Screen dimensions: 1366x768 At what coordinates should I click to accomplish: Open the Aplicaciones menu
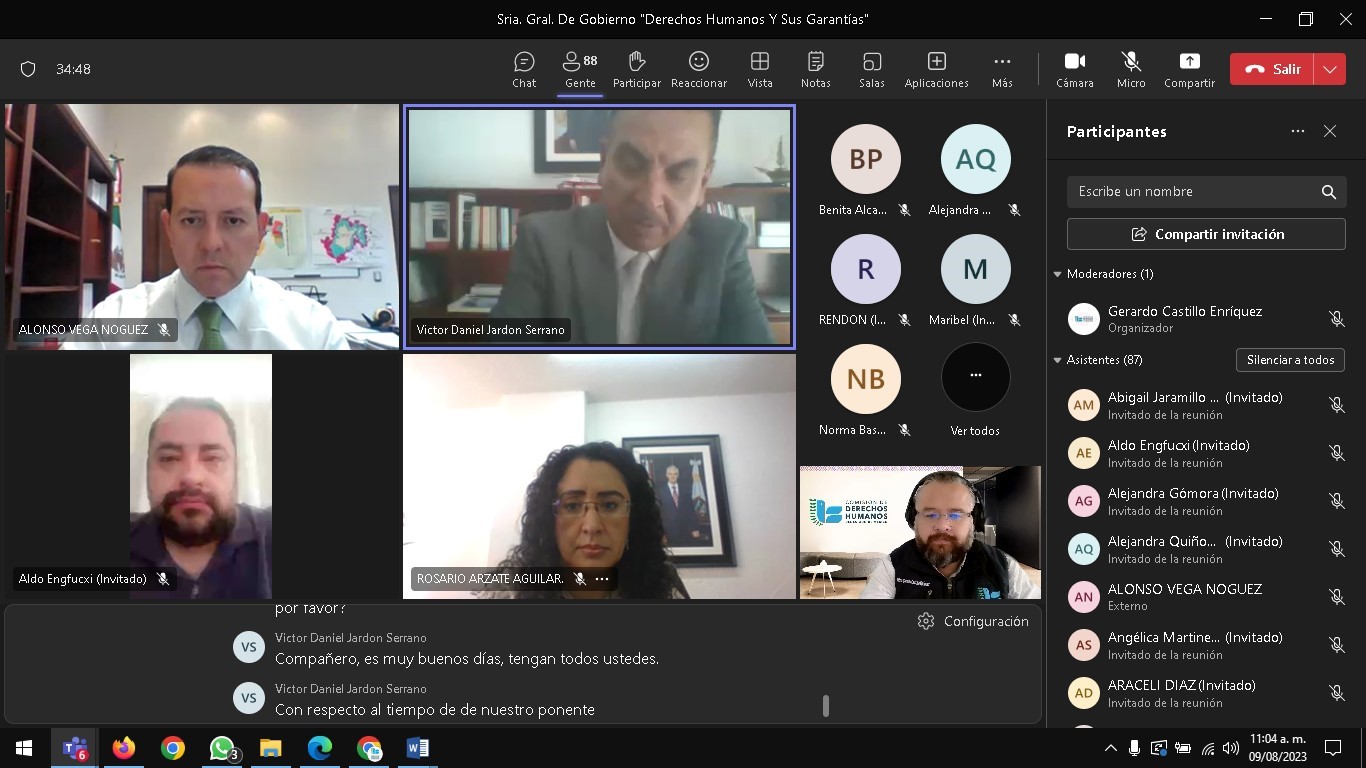coord(936,69)
